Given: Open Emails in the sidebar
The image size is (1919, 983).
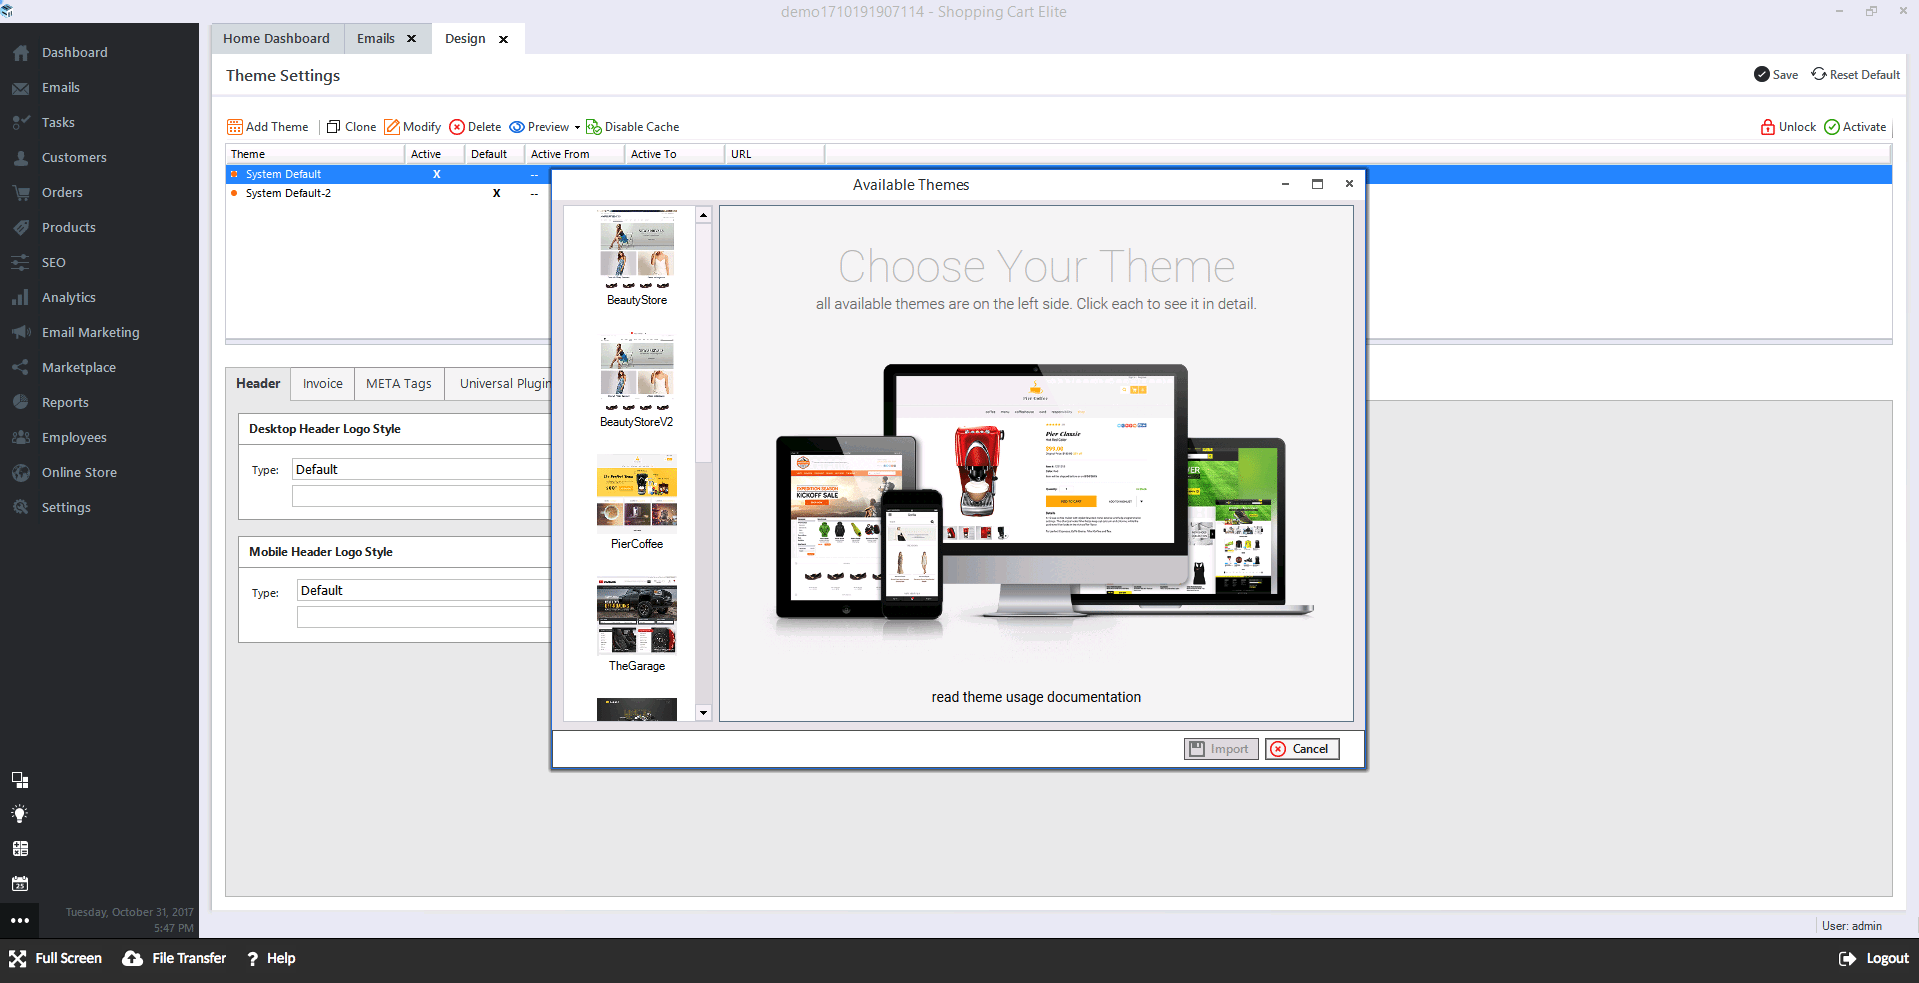Looking at the screenshot, I should click(60, 88).
